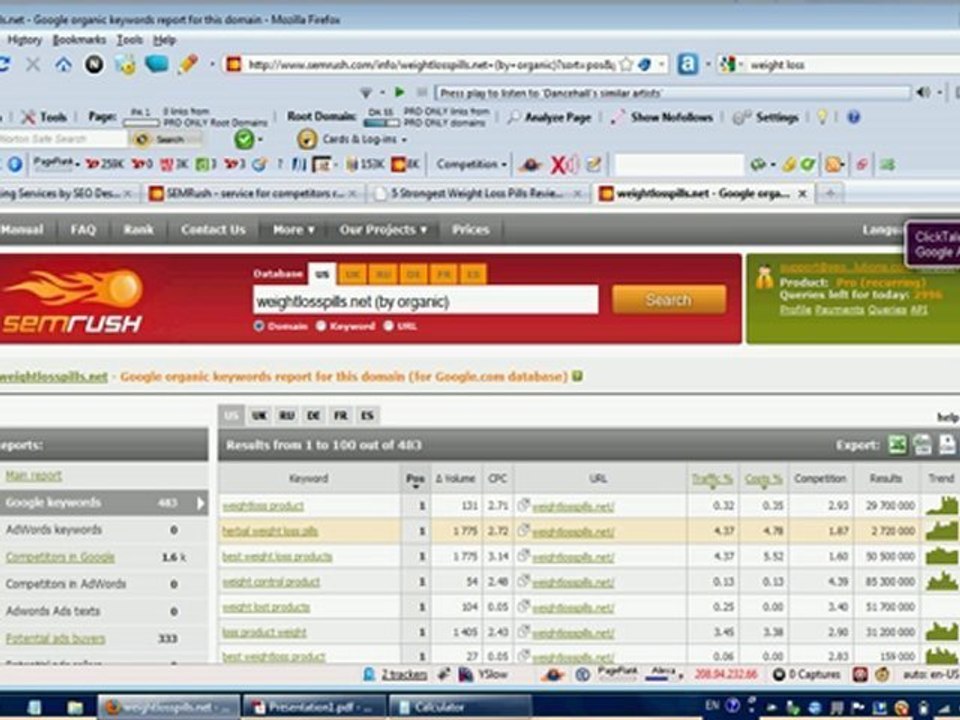Open Presentation1.pdf from the taskbar
Image resolution: width=960 pixels, height=720 pixels.
pos(315,707)
